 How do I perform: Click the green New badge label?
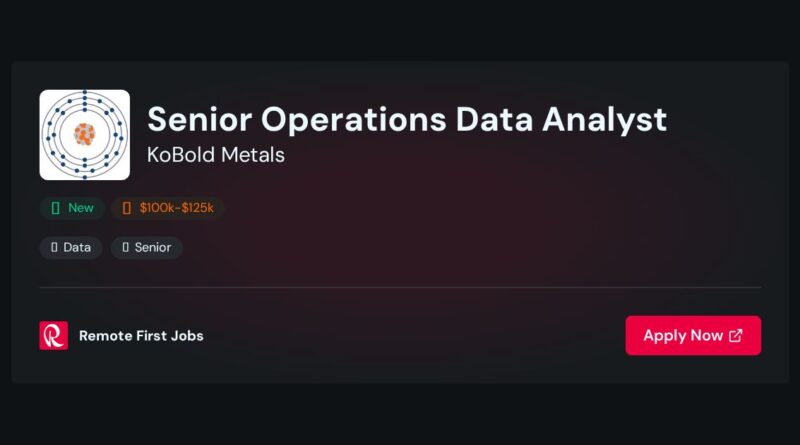(81, 208)
